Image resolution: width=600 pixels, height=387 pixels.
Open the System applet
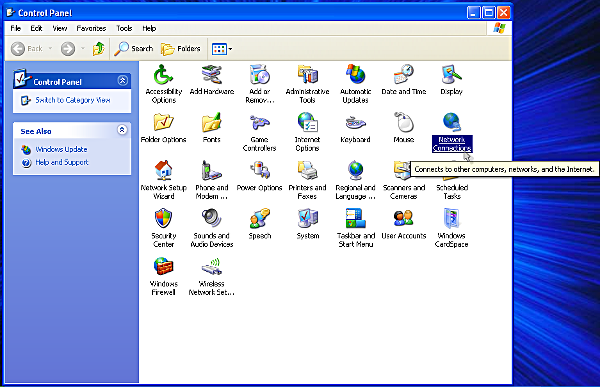coord(308,224)
